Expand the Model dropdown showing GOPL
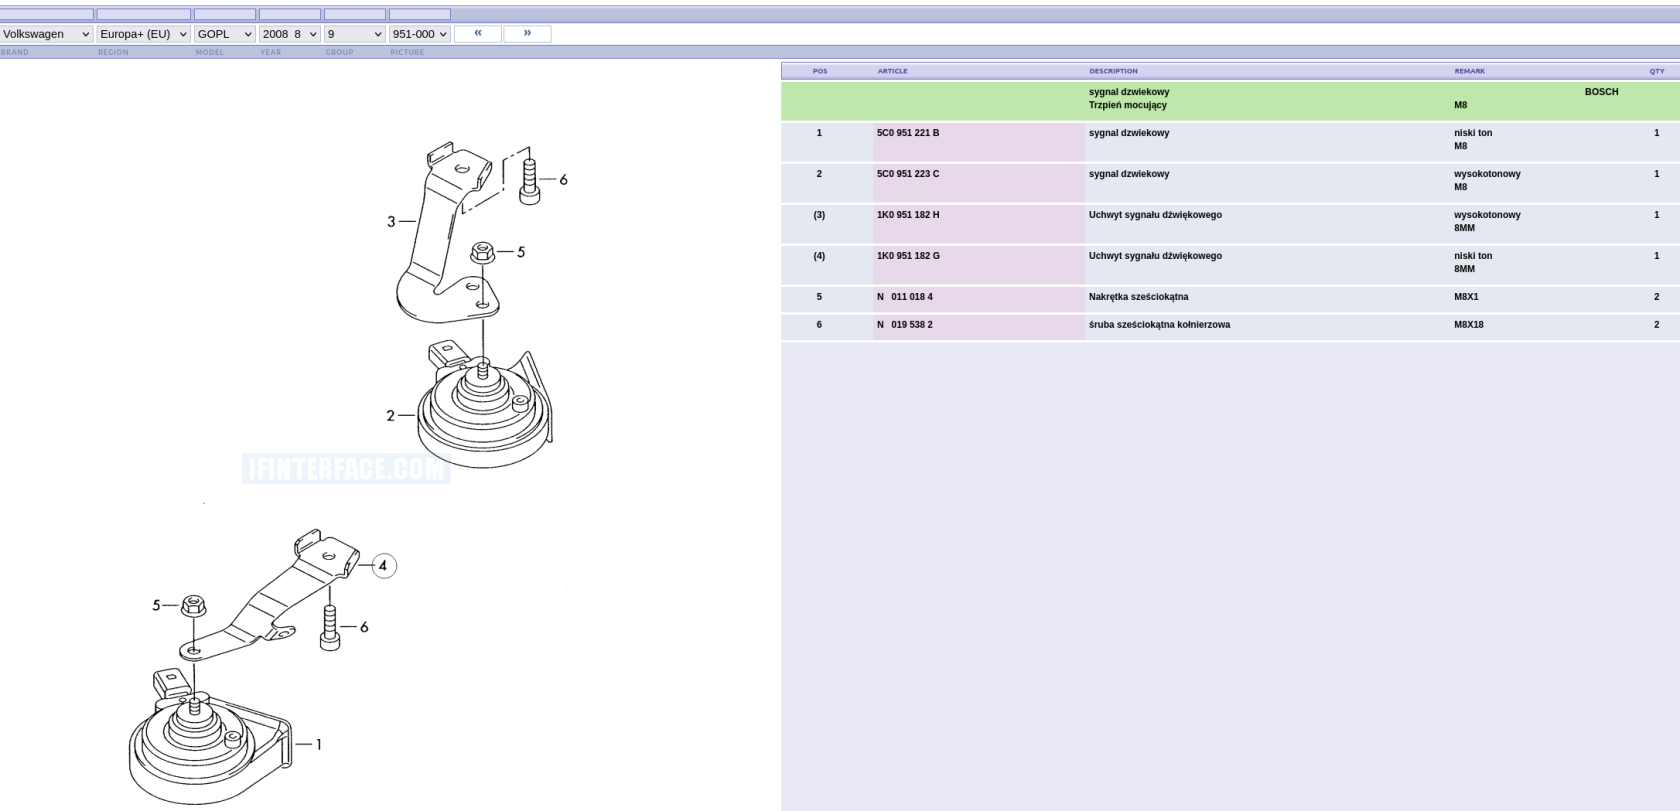1680x811 pixels. coord(224,34)
